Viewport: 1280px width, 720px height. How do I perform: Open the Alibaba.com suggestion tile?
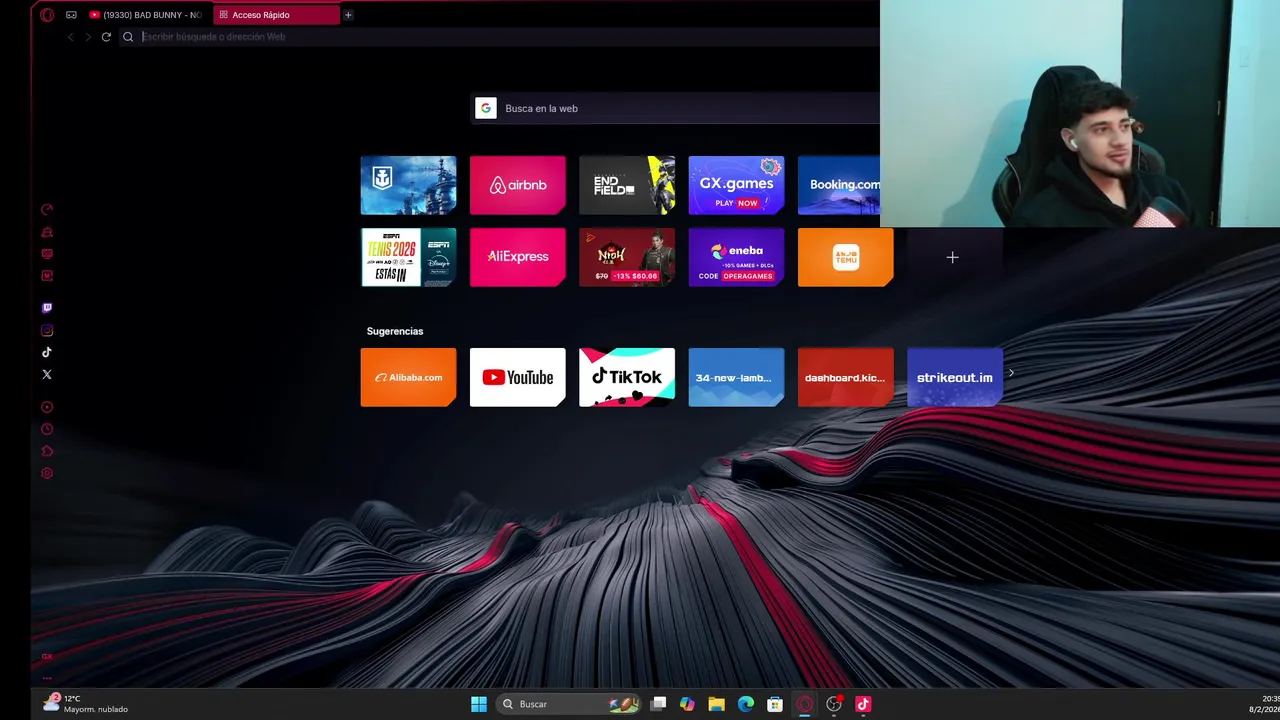point(408,377)
